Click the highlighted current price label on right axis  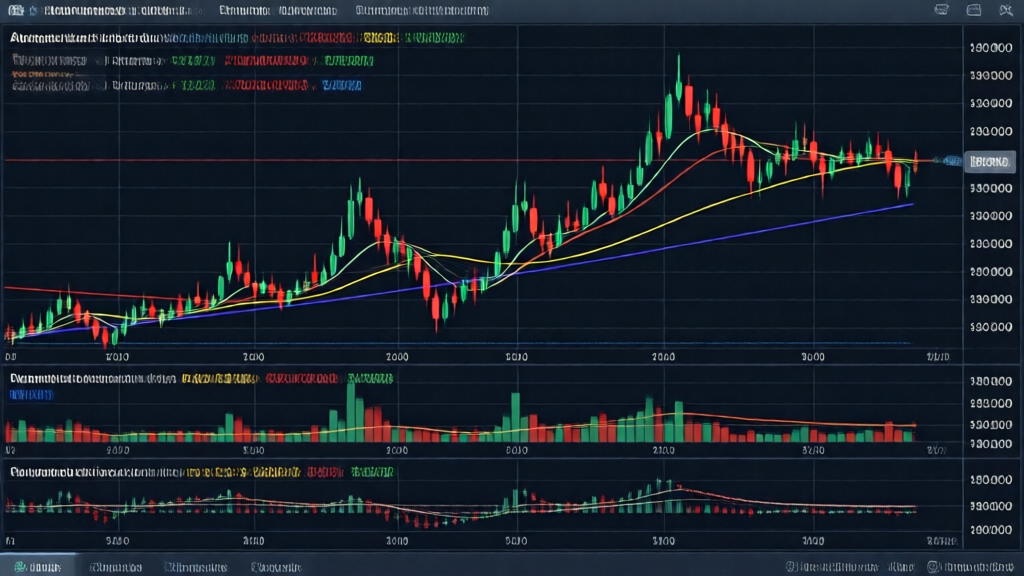[x=990, y=160]
